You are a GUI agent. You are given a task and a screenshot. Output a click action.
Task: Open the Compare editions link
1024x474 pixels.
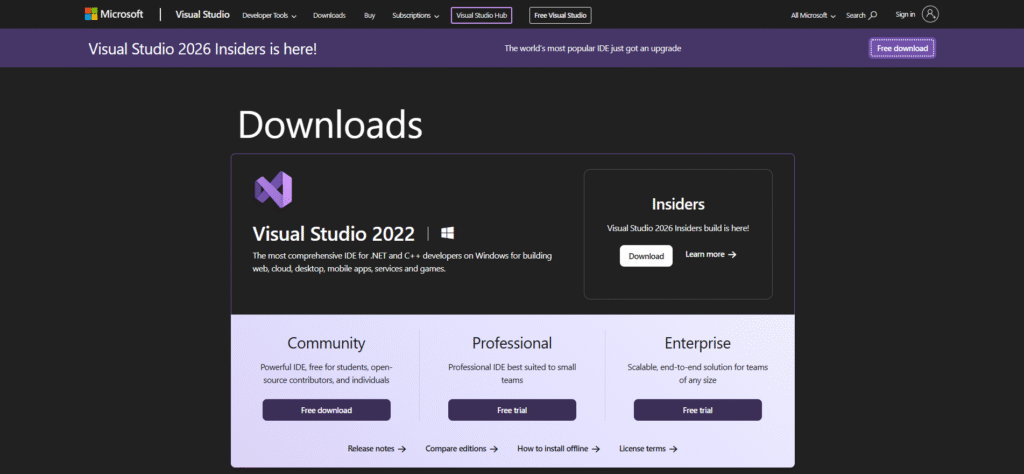tap(461, 449)
